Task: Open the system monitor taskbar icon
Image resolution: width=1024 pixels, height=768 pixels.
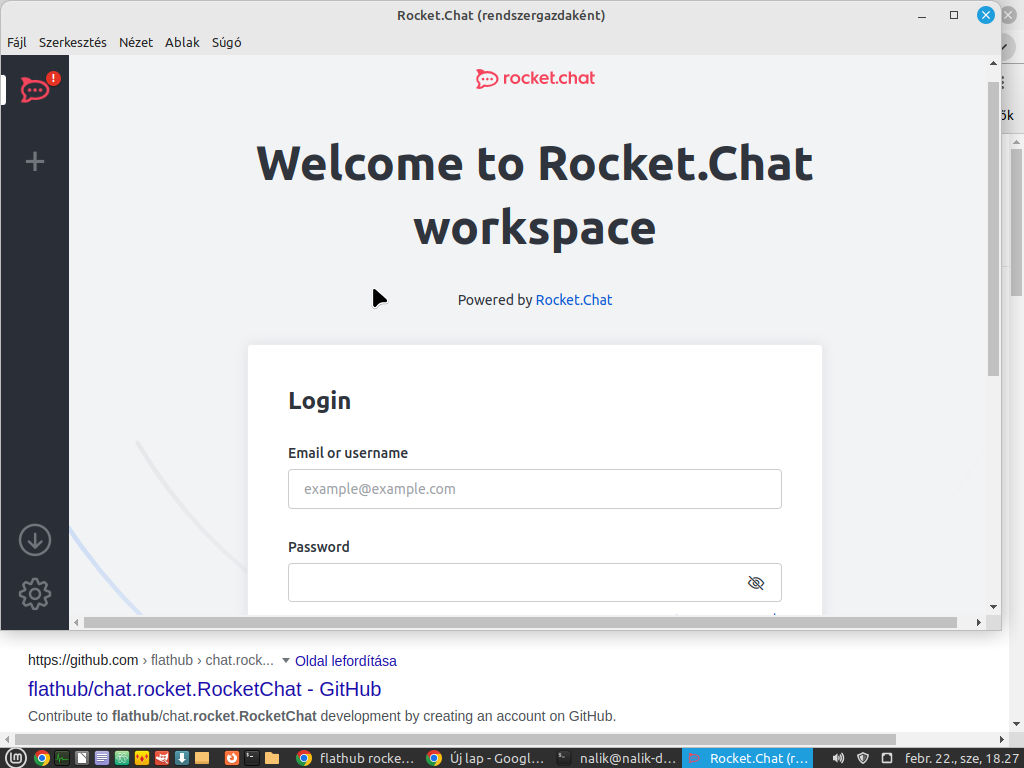Action: click(62, 758)
